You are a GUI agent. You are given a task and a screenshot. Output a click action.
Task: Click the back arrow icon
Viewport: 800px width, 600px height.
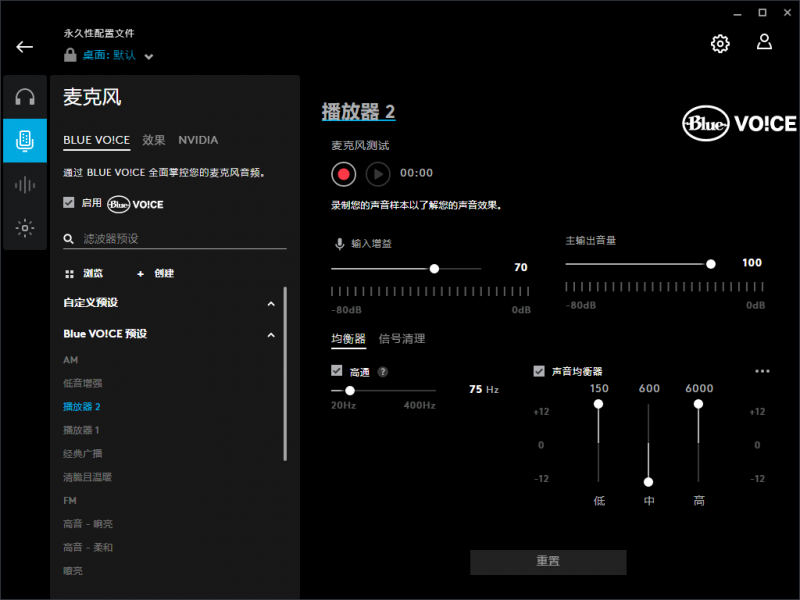pyautogui.click(x=25, y=47)
